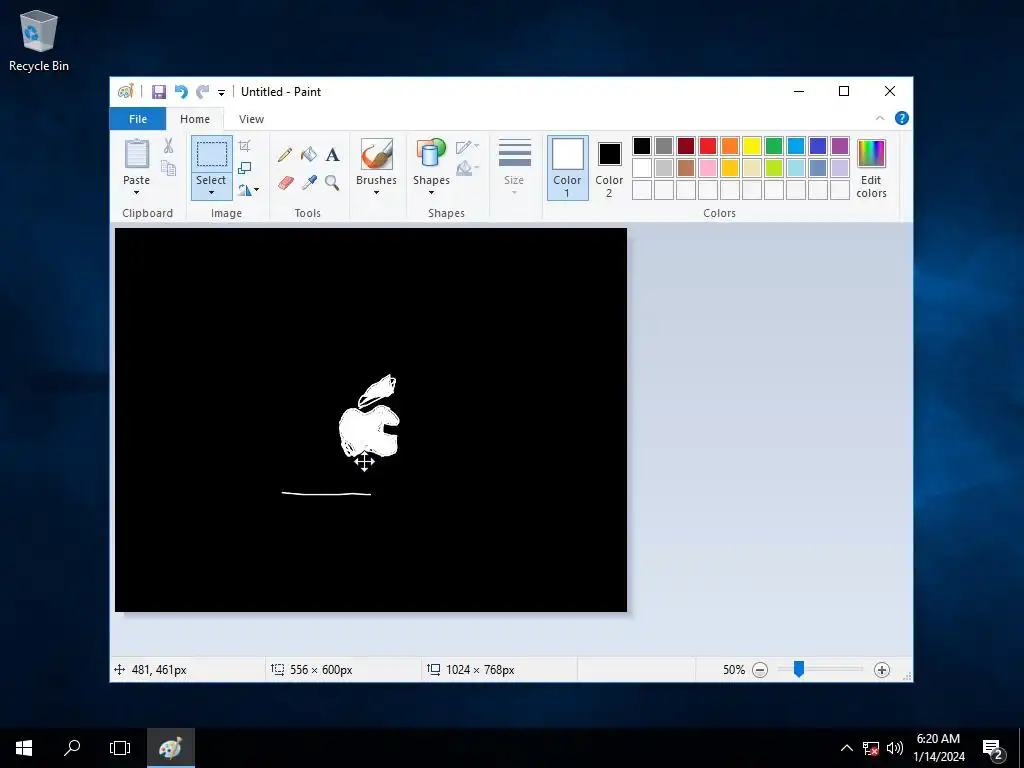The height and width of the screenshot is (768, 1024).
Task: Activate Color 1 selector
Action: pyautogui.click(x=568, y=168)
